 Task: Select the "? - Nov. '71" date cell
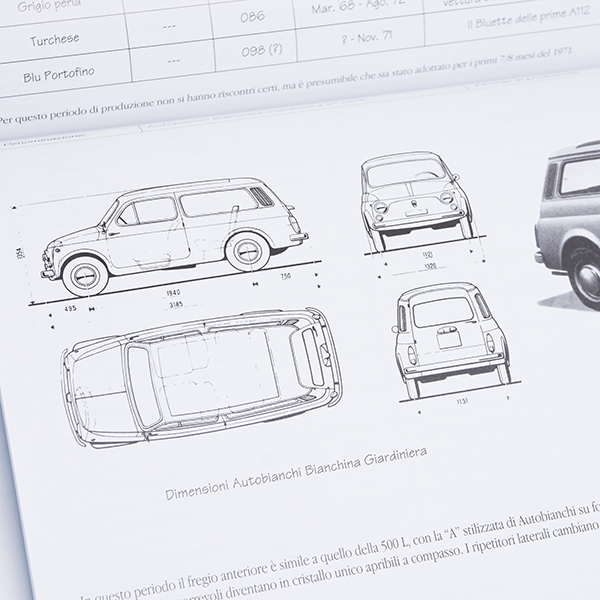[367, 37]
